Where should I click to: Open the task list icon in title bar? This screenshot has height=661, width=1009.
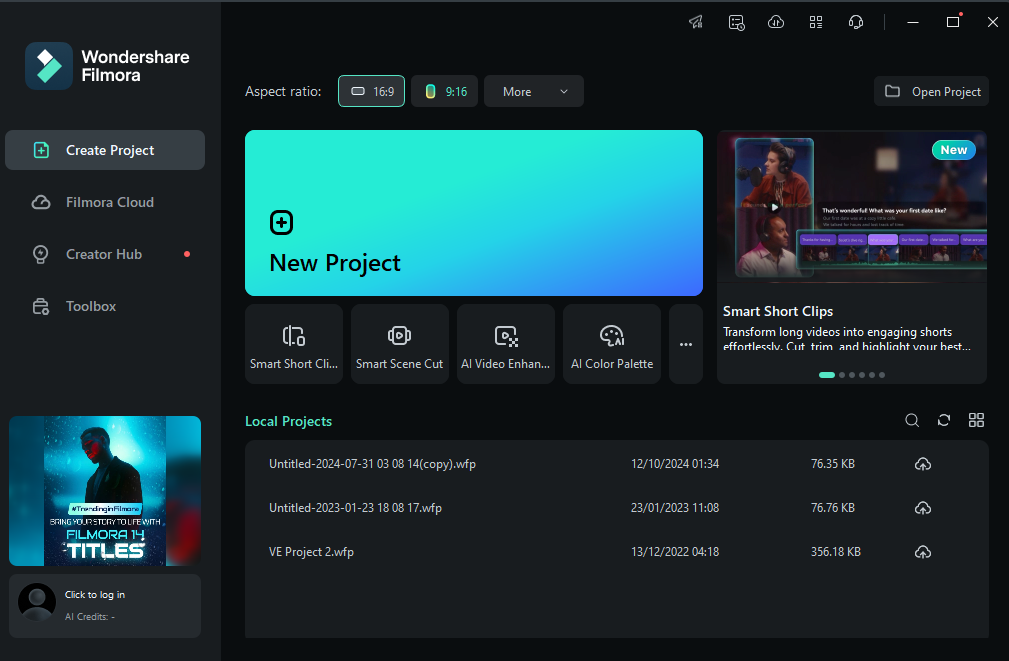736,23
